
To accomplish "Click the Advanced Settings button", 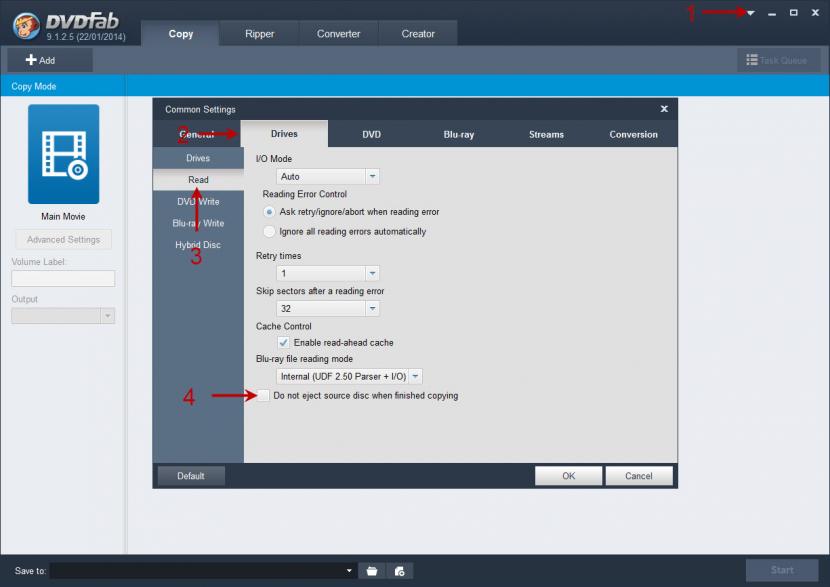I will 64,240.
